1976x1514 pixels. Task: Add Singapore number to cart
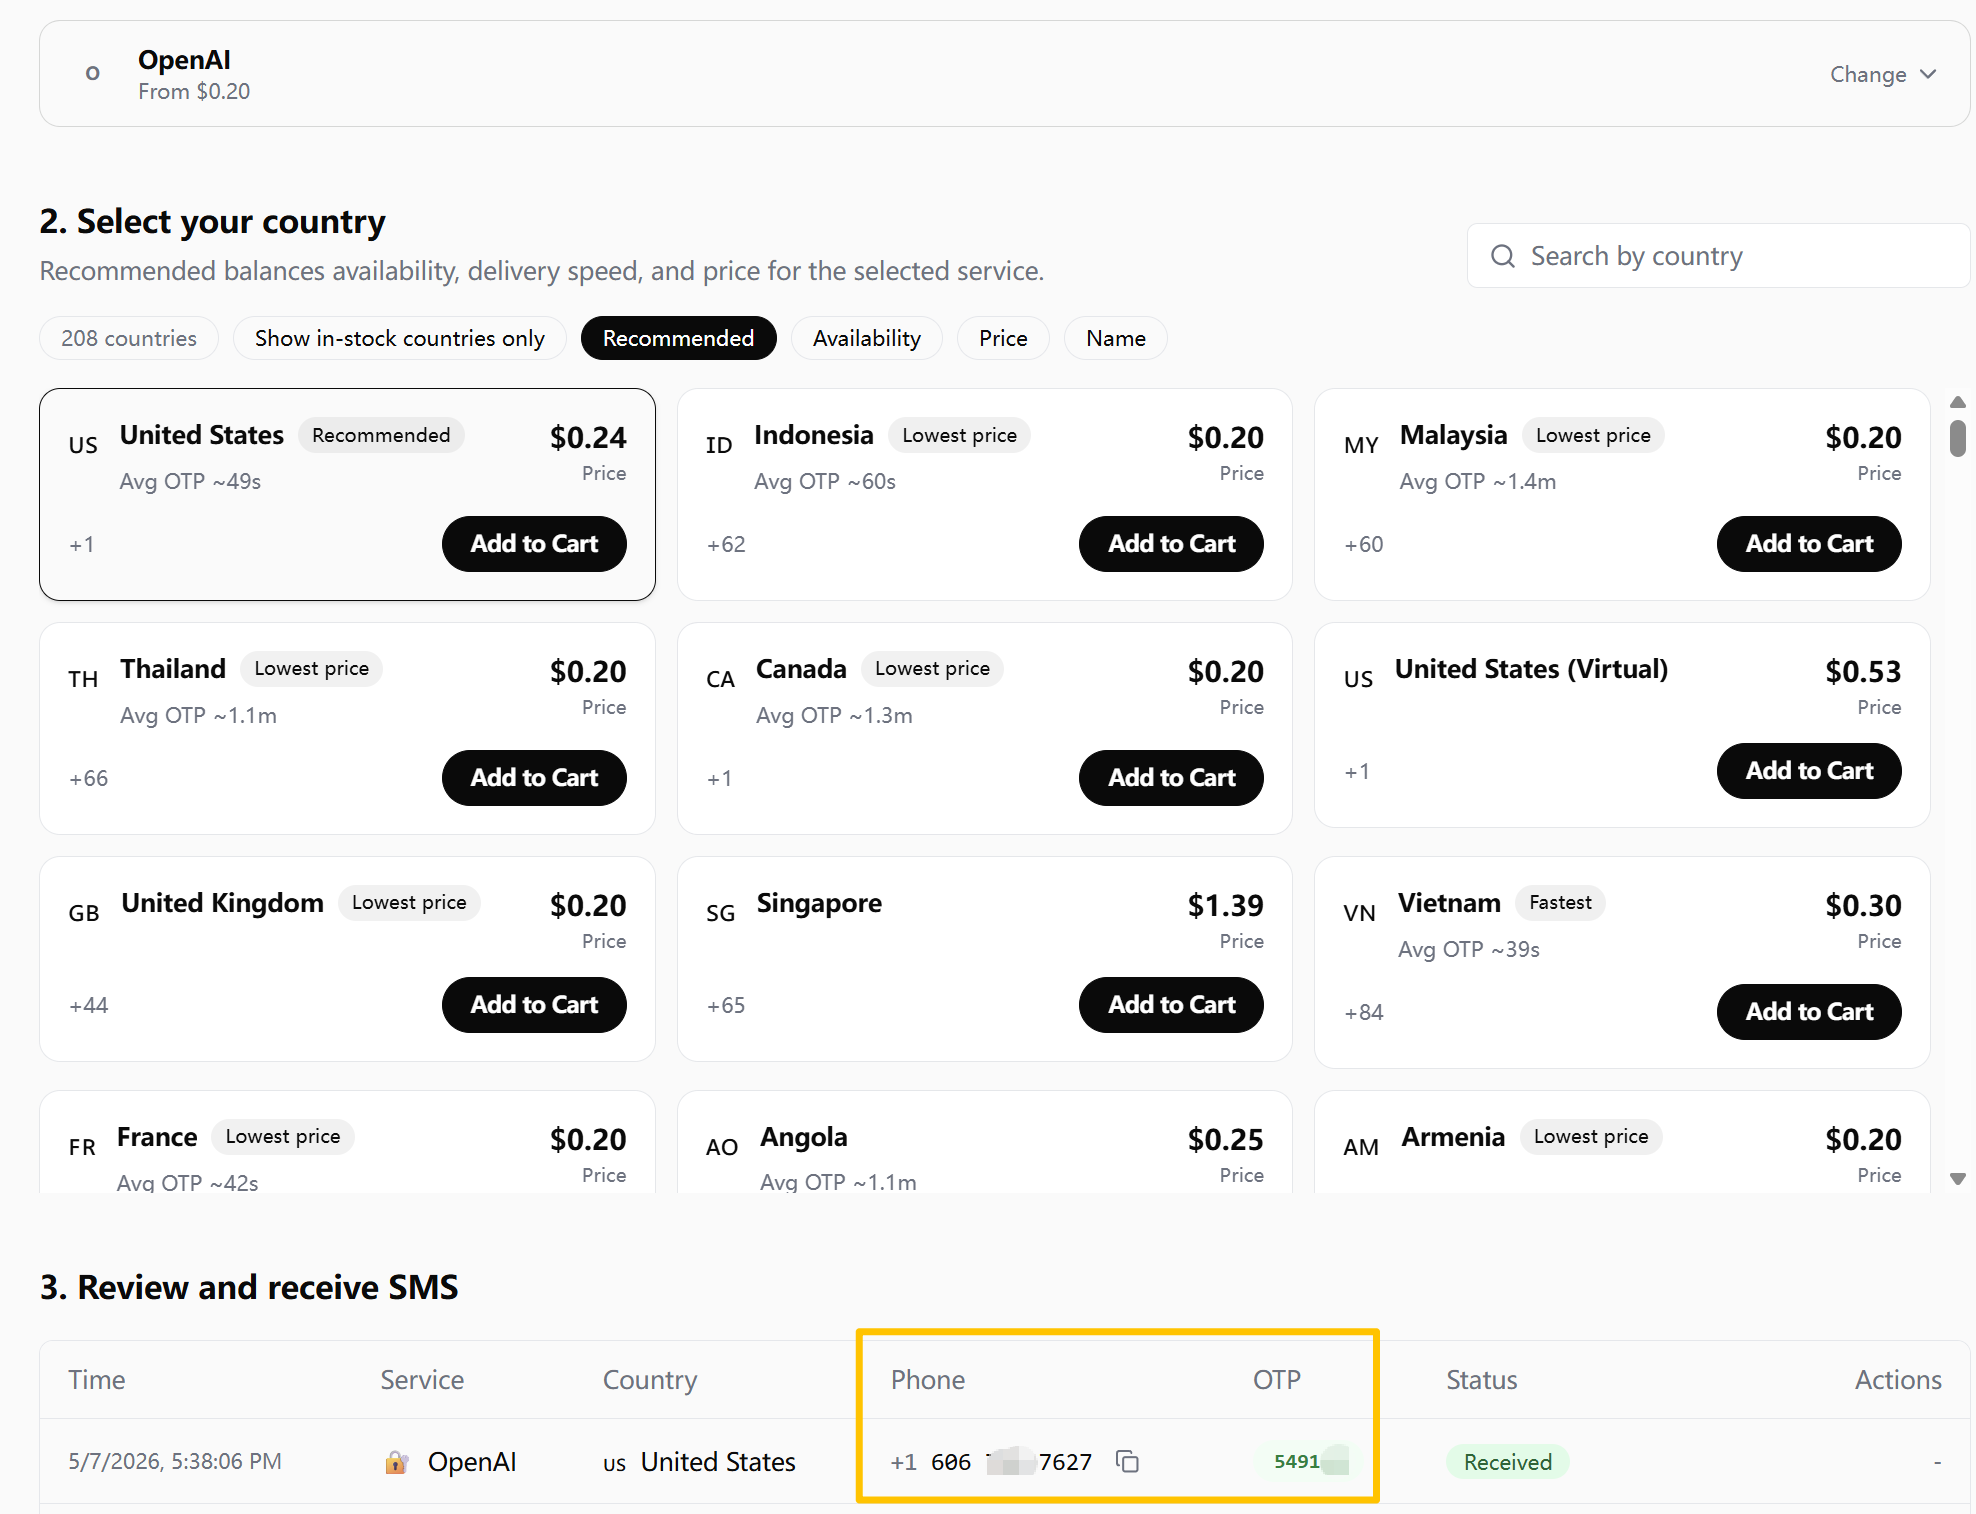(1171, 1005)
